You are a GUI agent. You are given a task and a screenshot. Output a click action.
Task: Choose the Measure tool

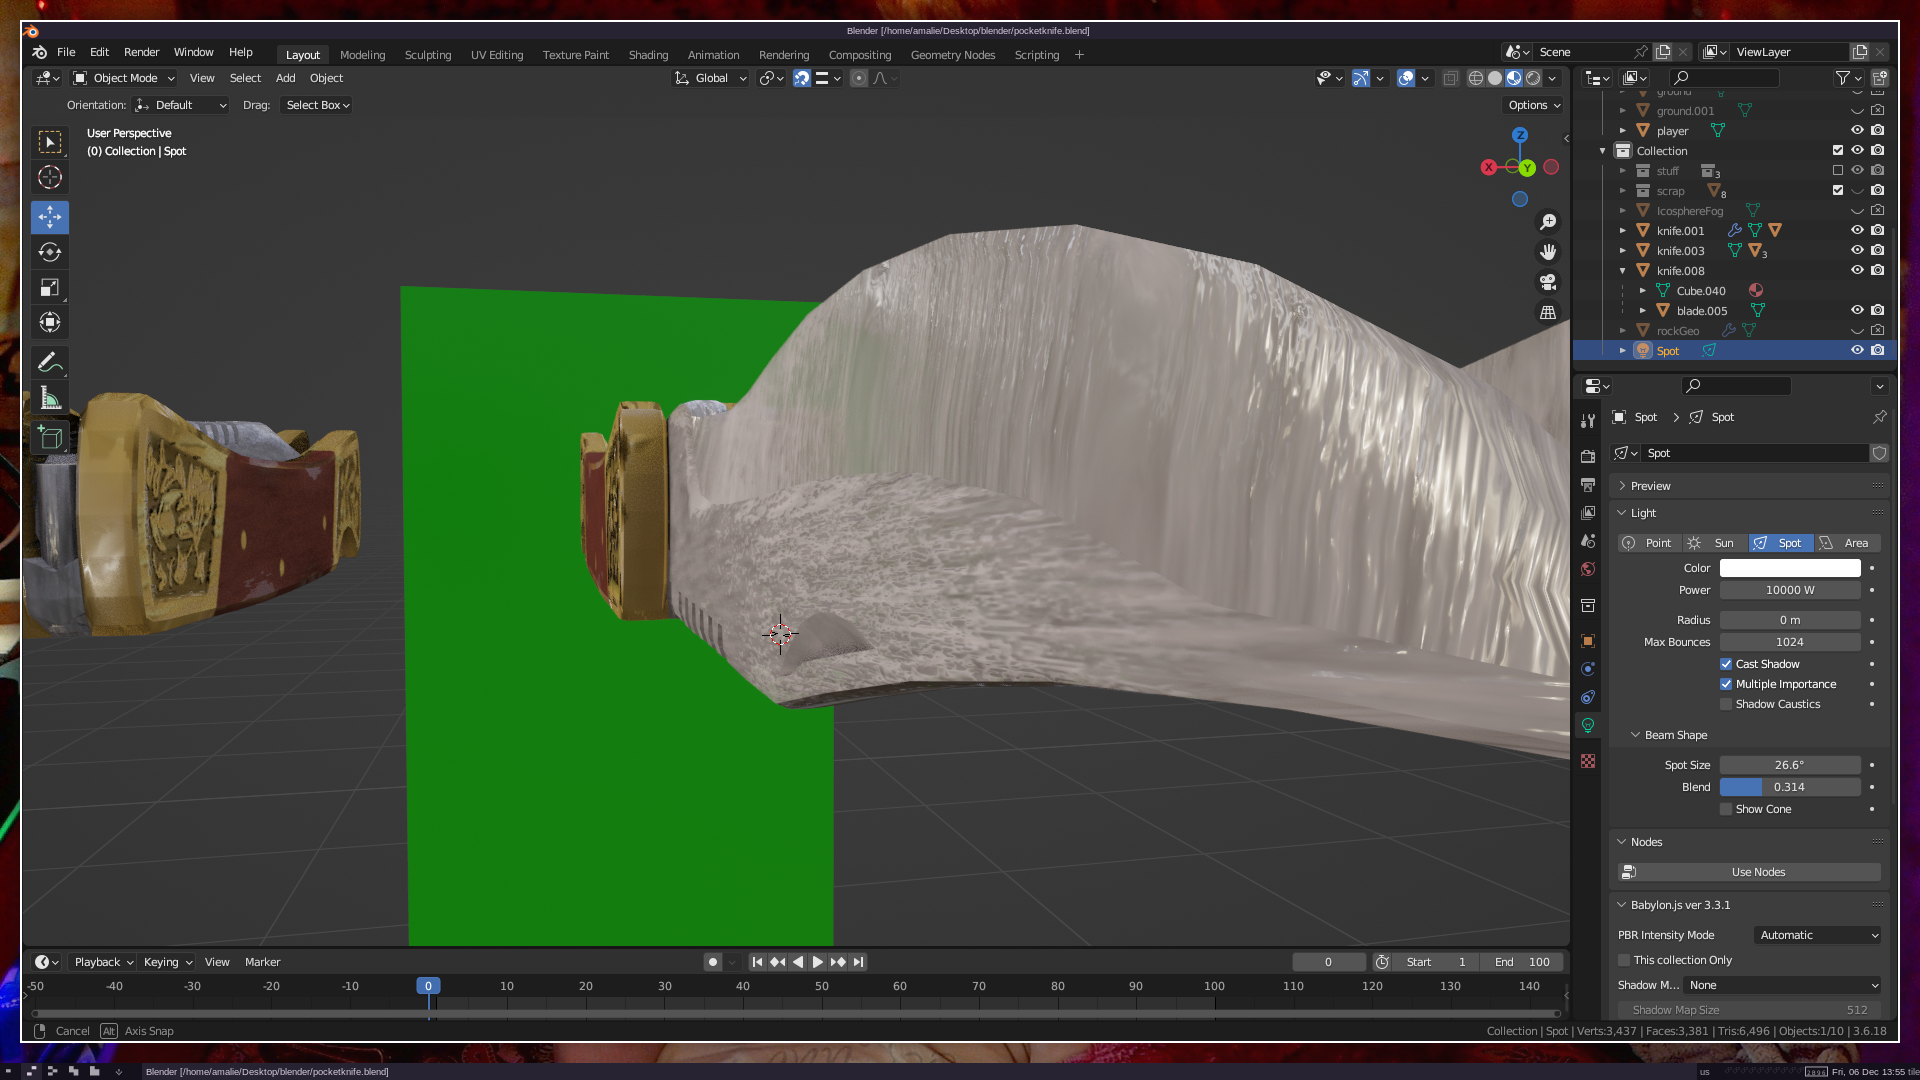(x=49, y=399)
